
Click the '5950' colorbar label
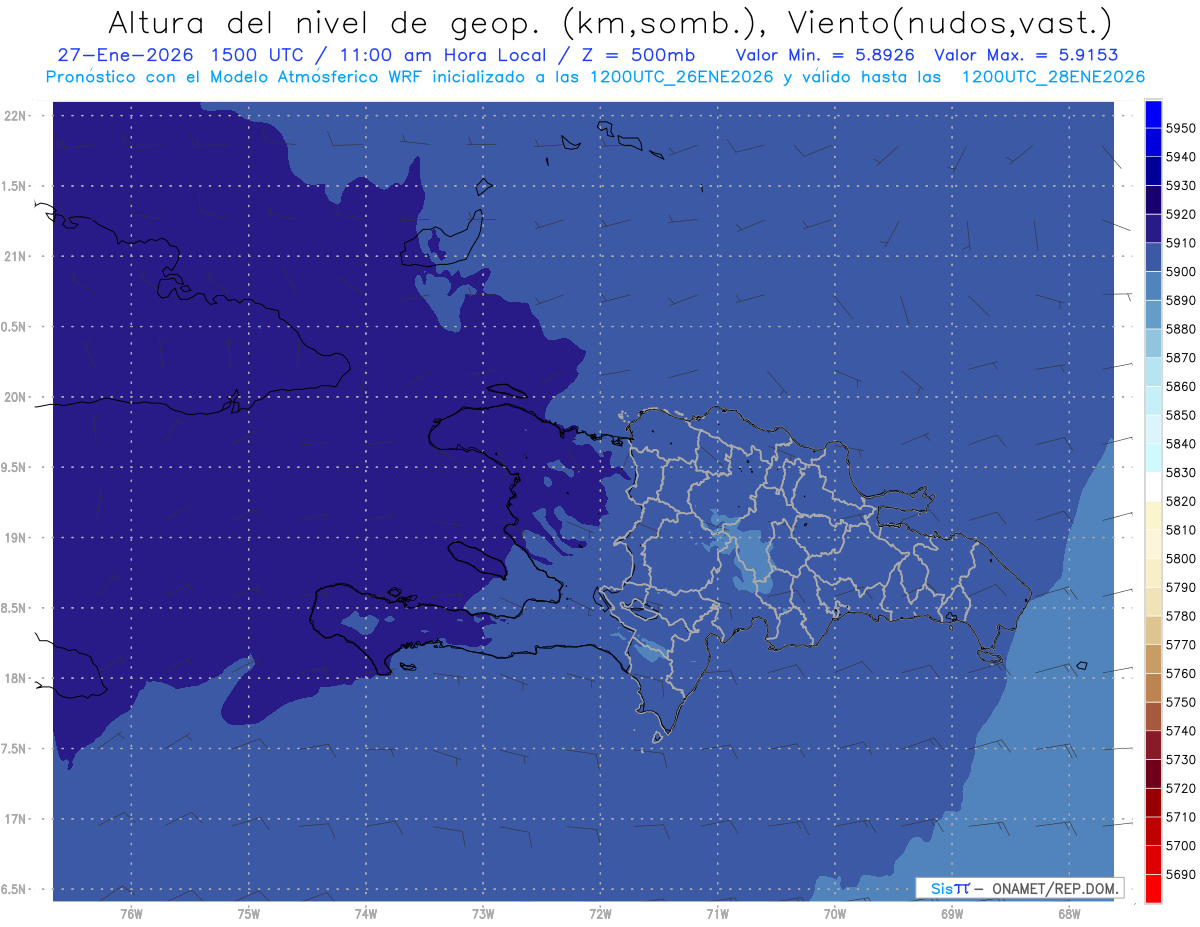pos(1180,128)
